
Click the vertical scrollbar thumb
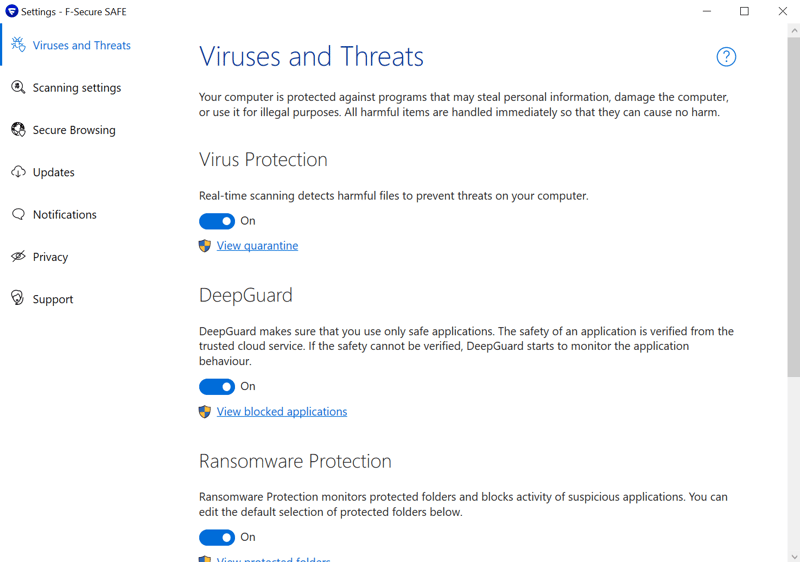pos(793,207)
